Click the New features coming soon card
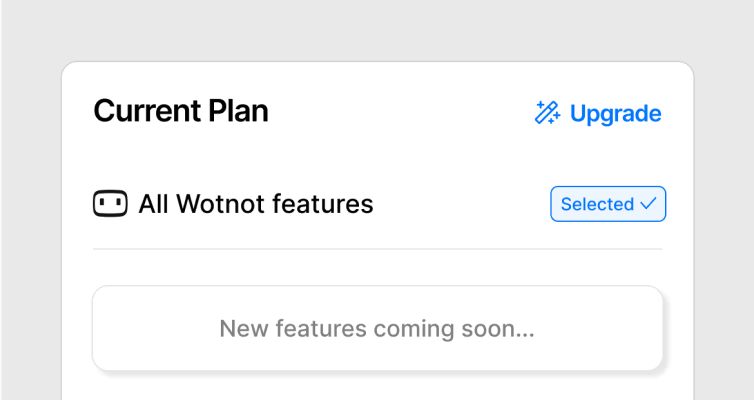This screenshot has width=754, height=400. tap(377, 328)
